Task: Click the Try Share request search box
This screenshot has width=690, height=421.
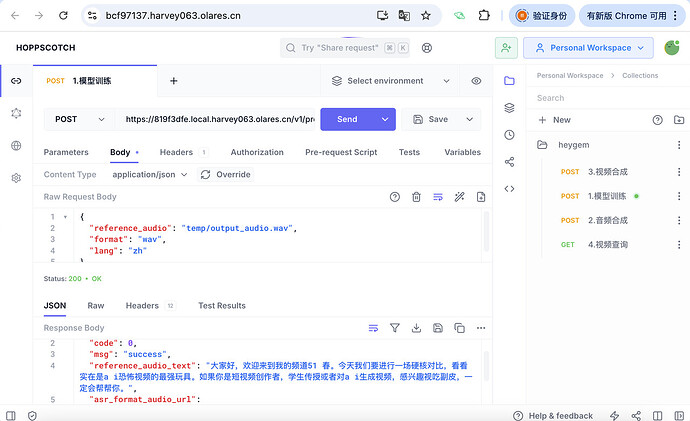Action: pos(345,48)
